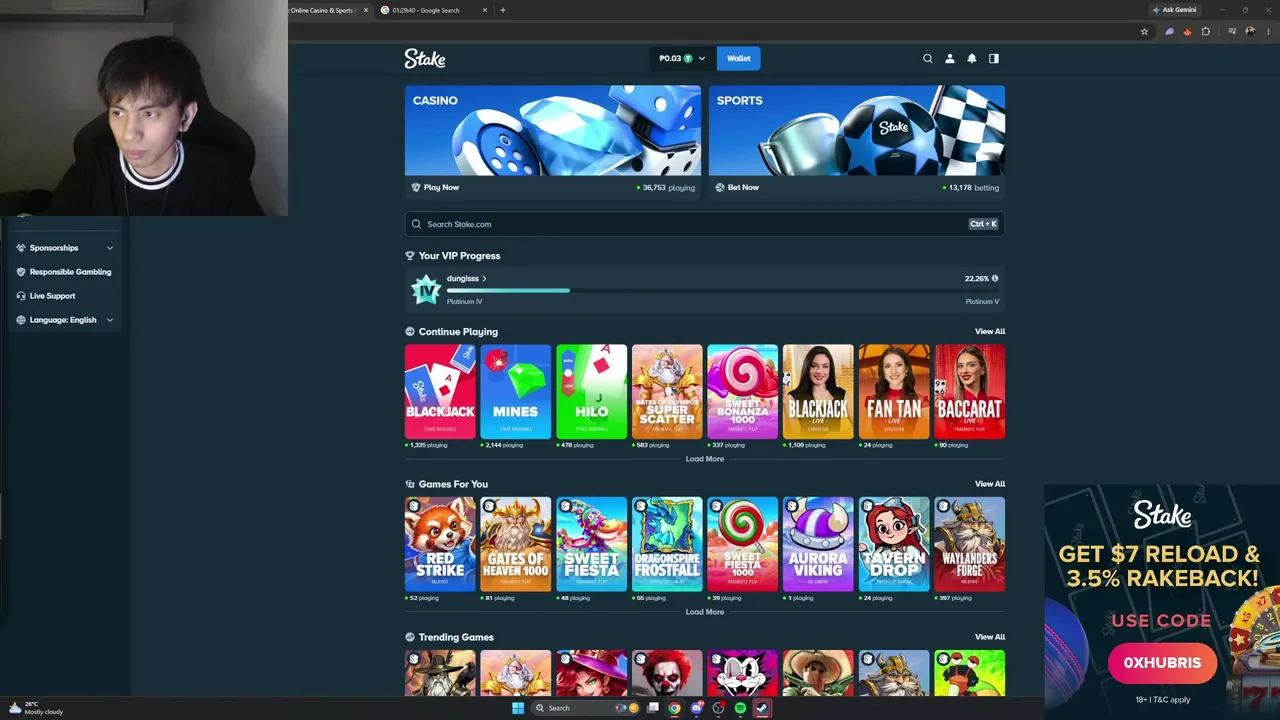Click the weather widget on the taskbar

pos(36,708)
